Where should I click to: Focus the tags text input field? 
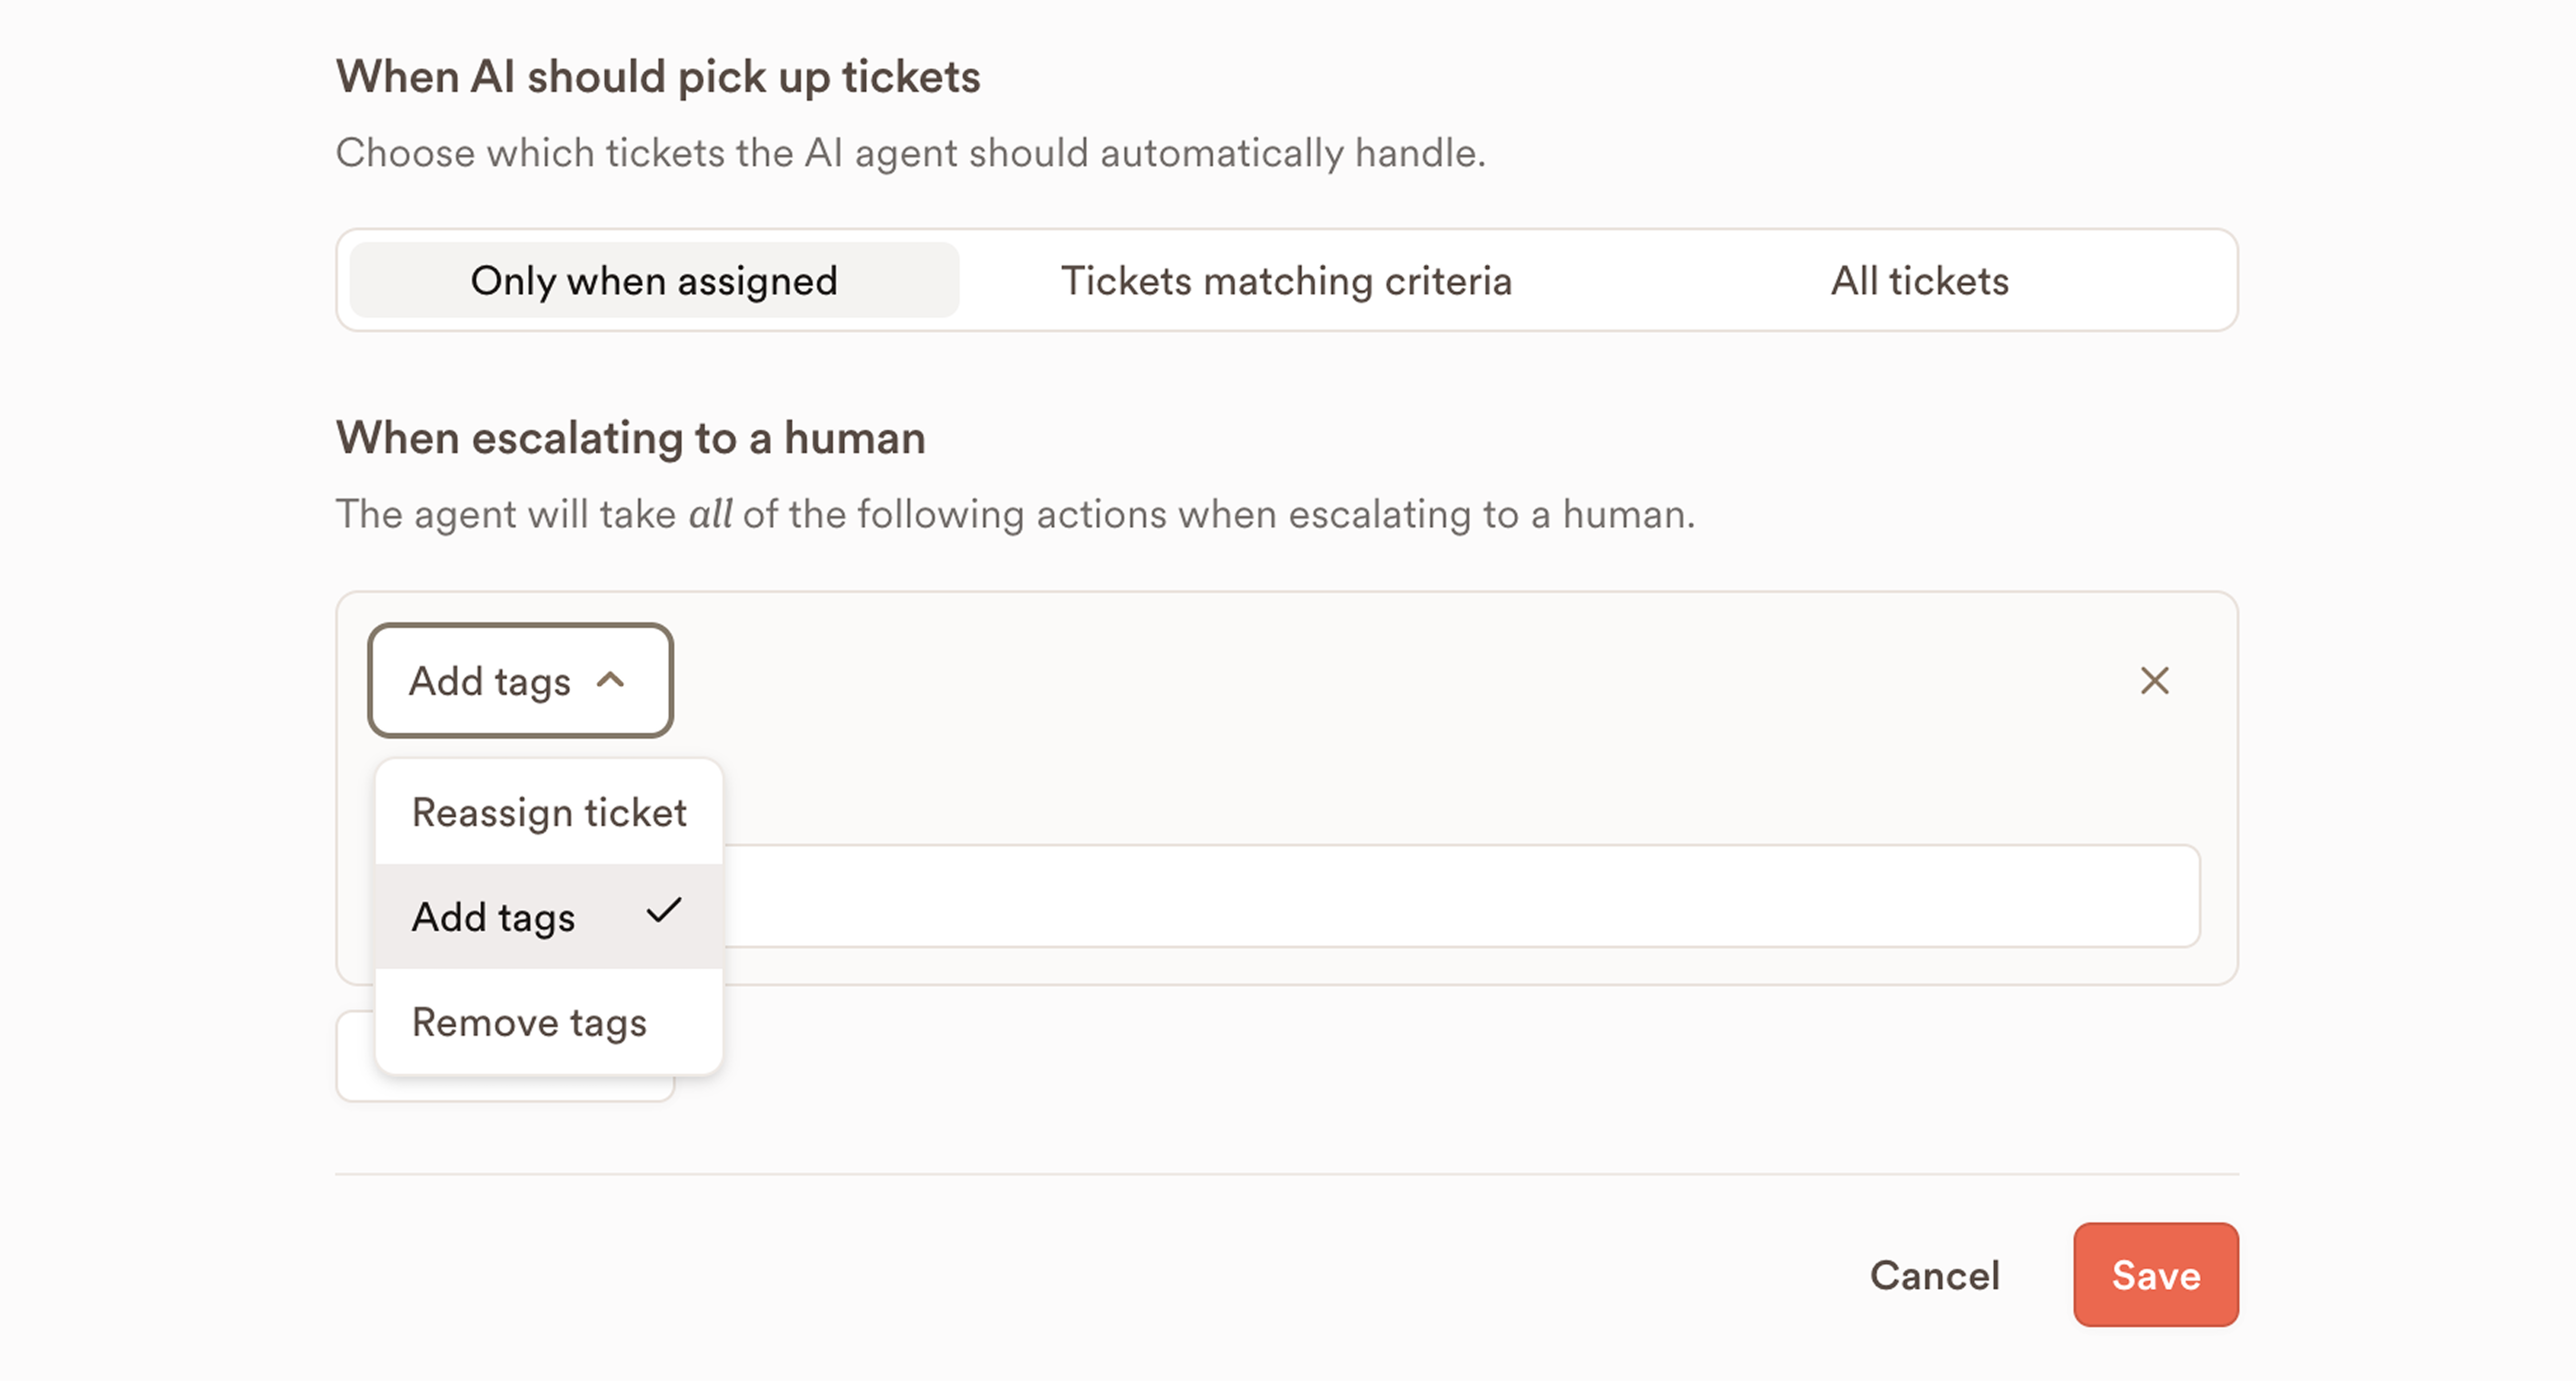pos(1460,896)
